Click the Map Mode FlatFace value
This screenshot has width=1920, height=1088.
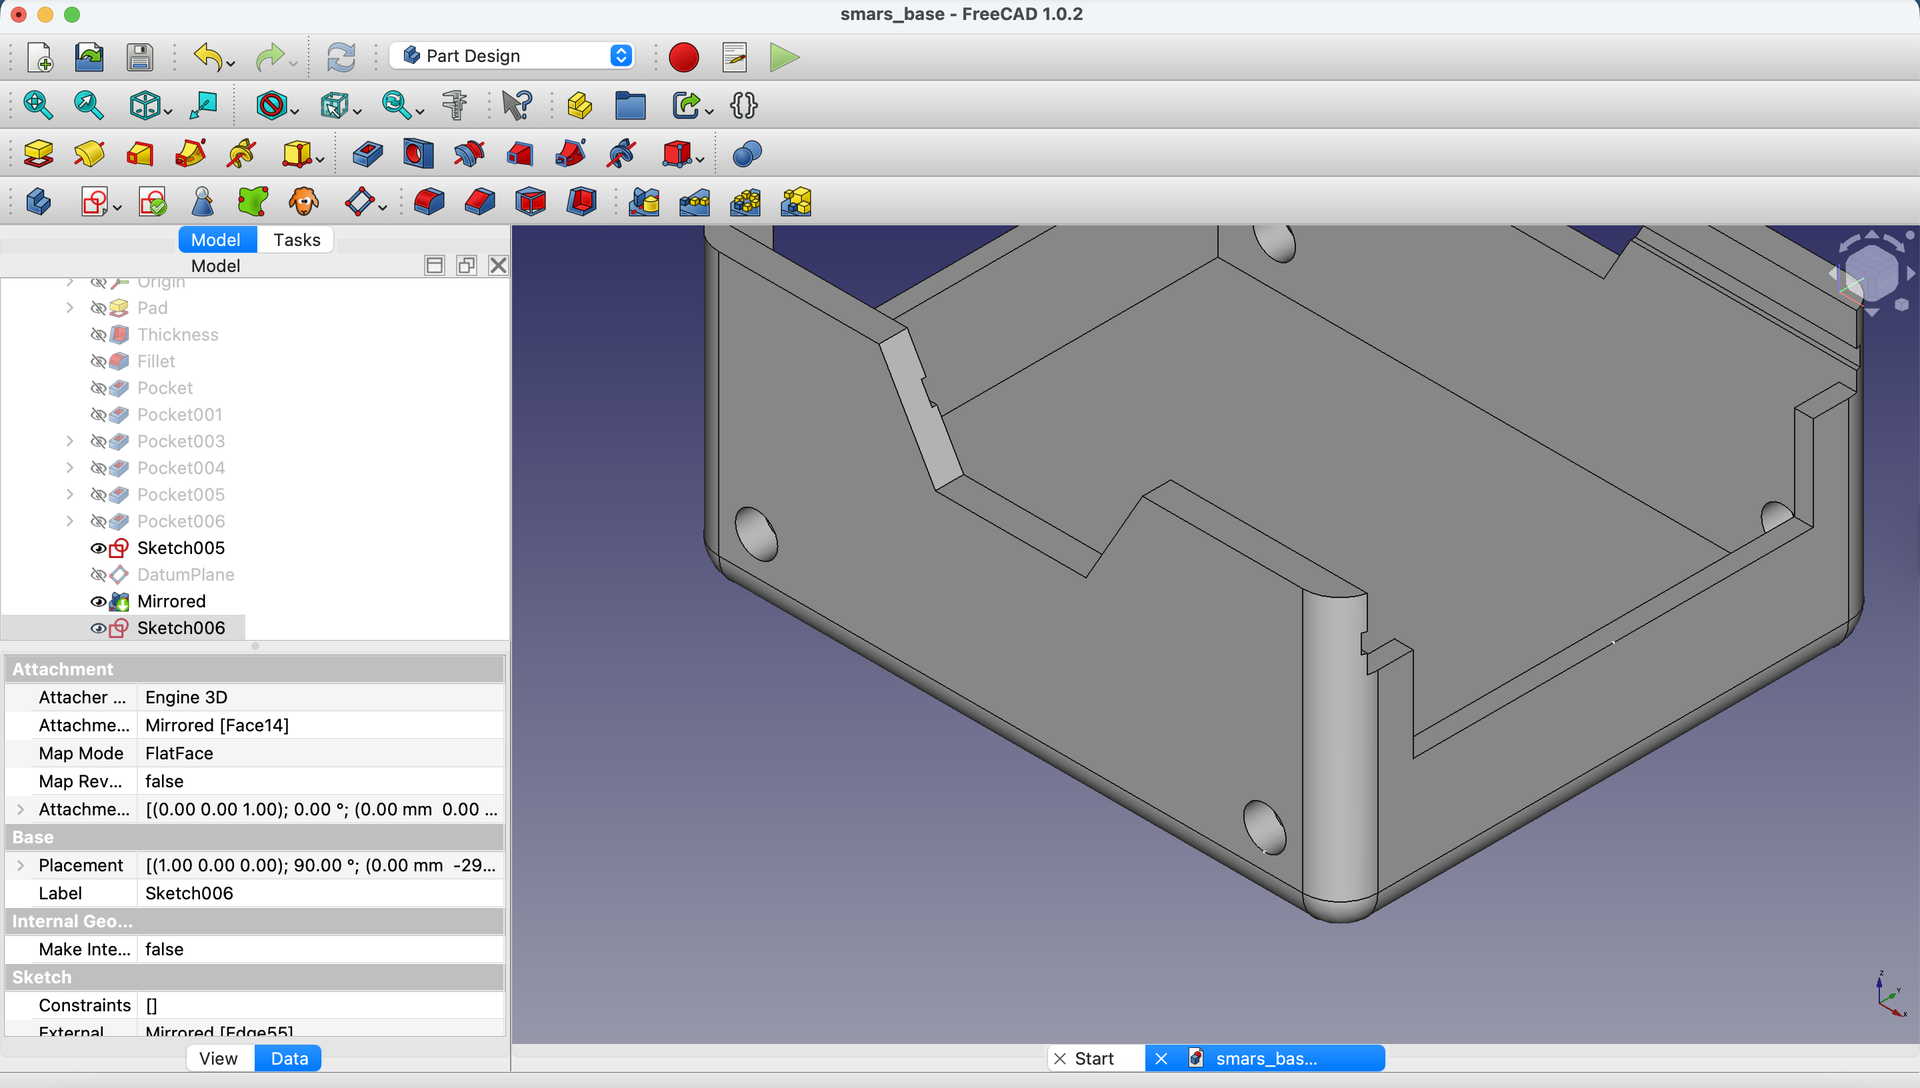[320, 753]
